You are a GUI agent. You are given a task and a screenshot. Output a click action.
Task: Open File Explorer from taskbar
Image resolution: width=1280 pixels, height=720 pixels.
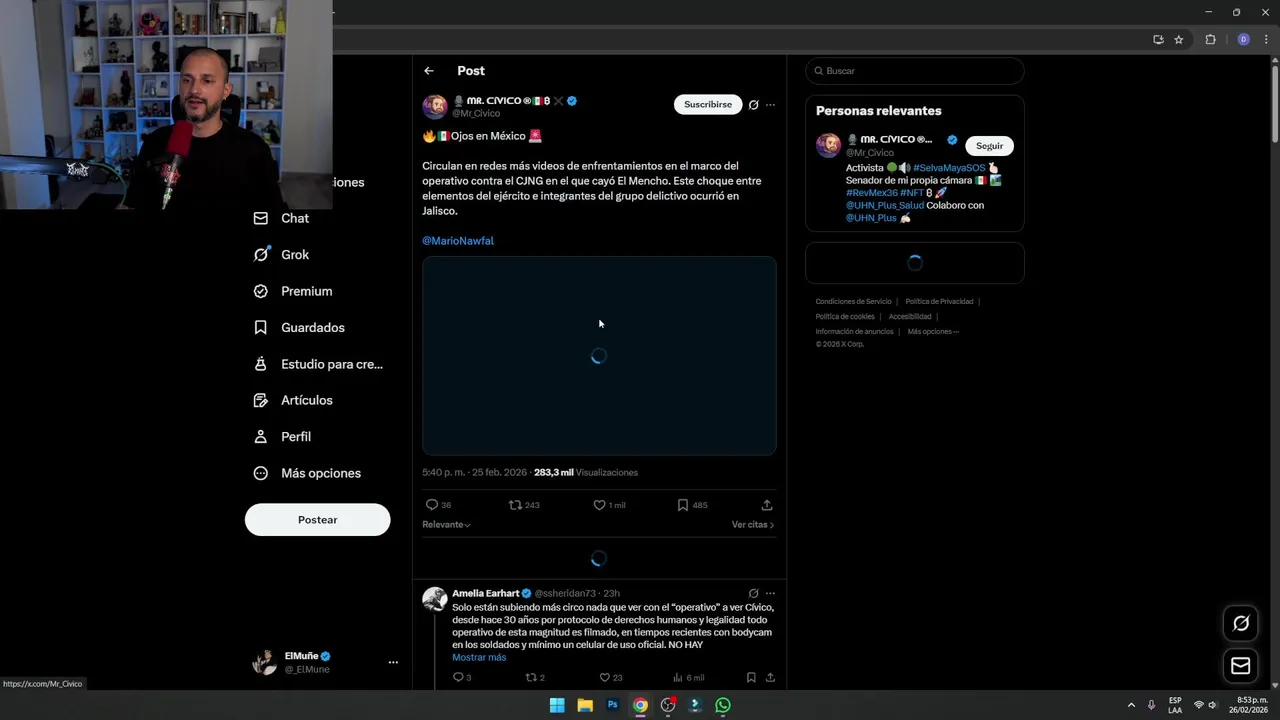click(x=585, y=705)
